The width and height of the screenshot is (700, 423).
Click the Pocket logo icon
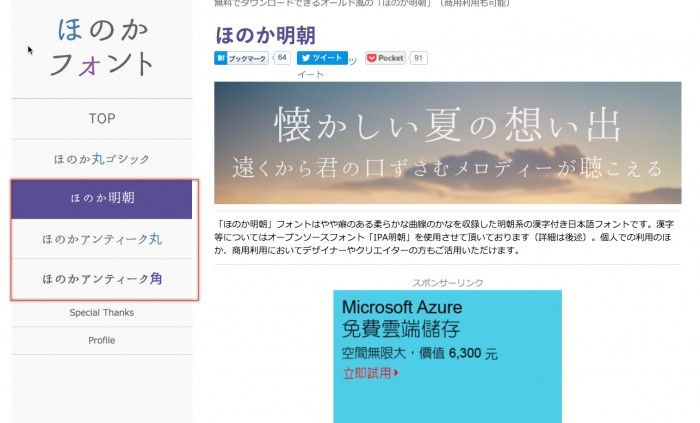[x=372, y=58]
